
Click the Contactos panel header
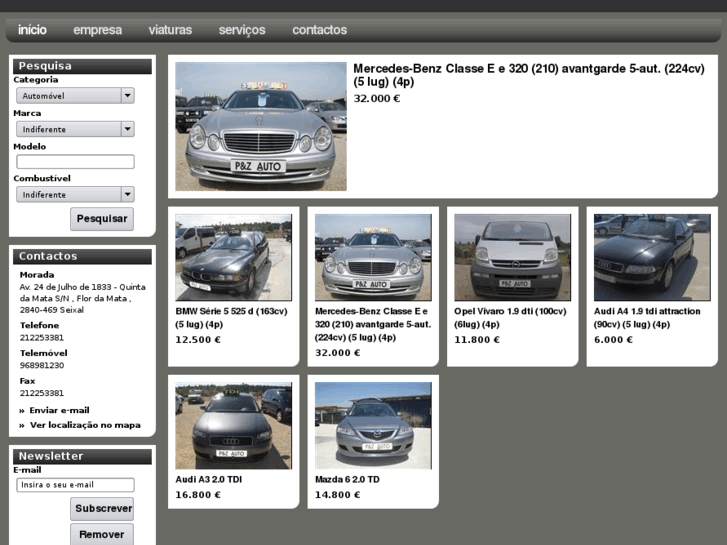82,256
